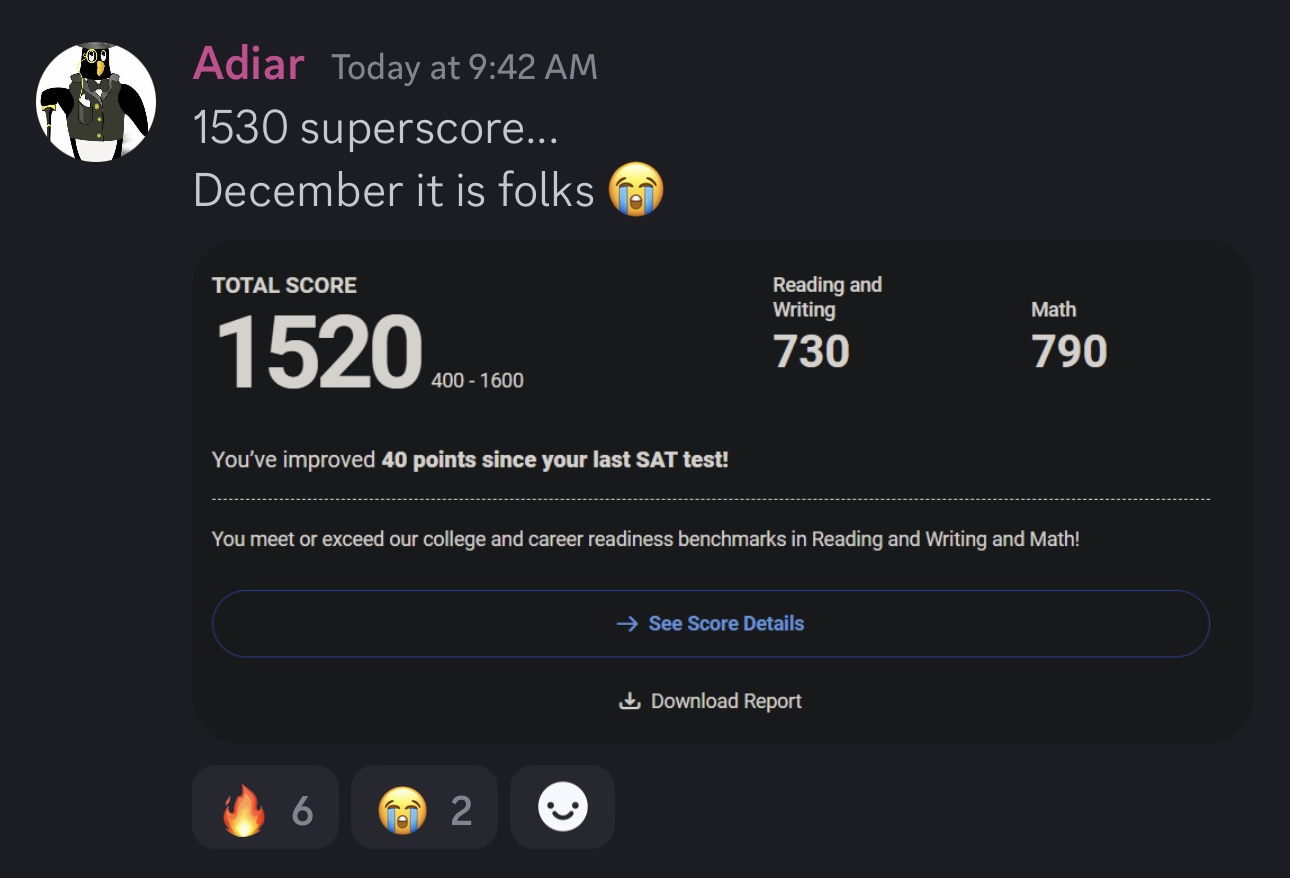Open Adiar's penguin profile avatar
1290x878 pixels.
(95, 100)
